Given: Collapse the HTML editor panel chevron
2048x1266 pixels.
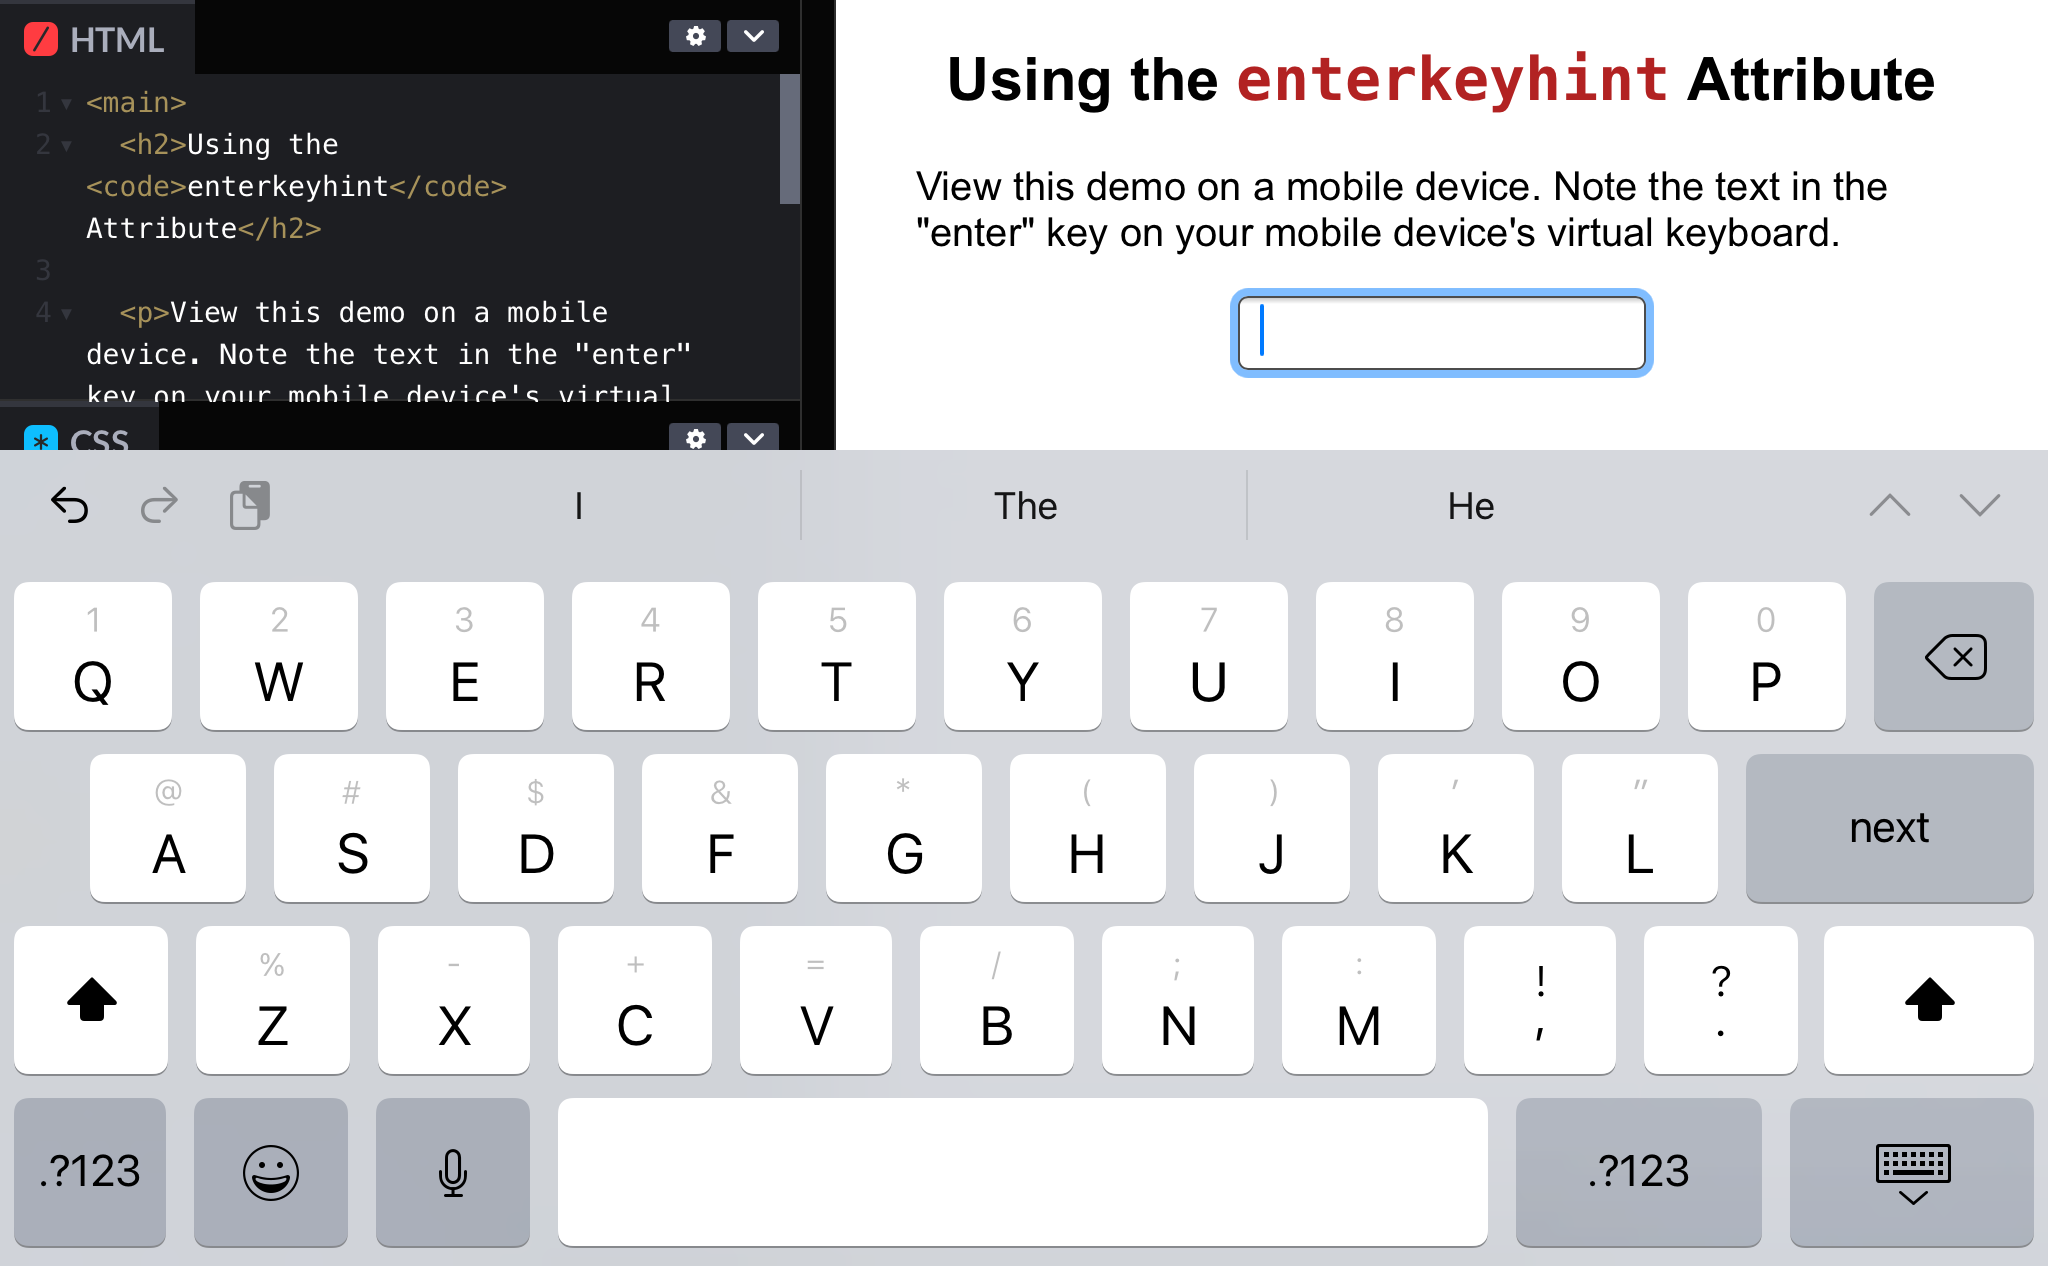Looking at the screenshot, I should (x=753, y=35).
